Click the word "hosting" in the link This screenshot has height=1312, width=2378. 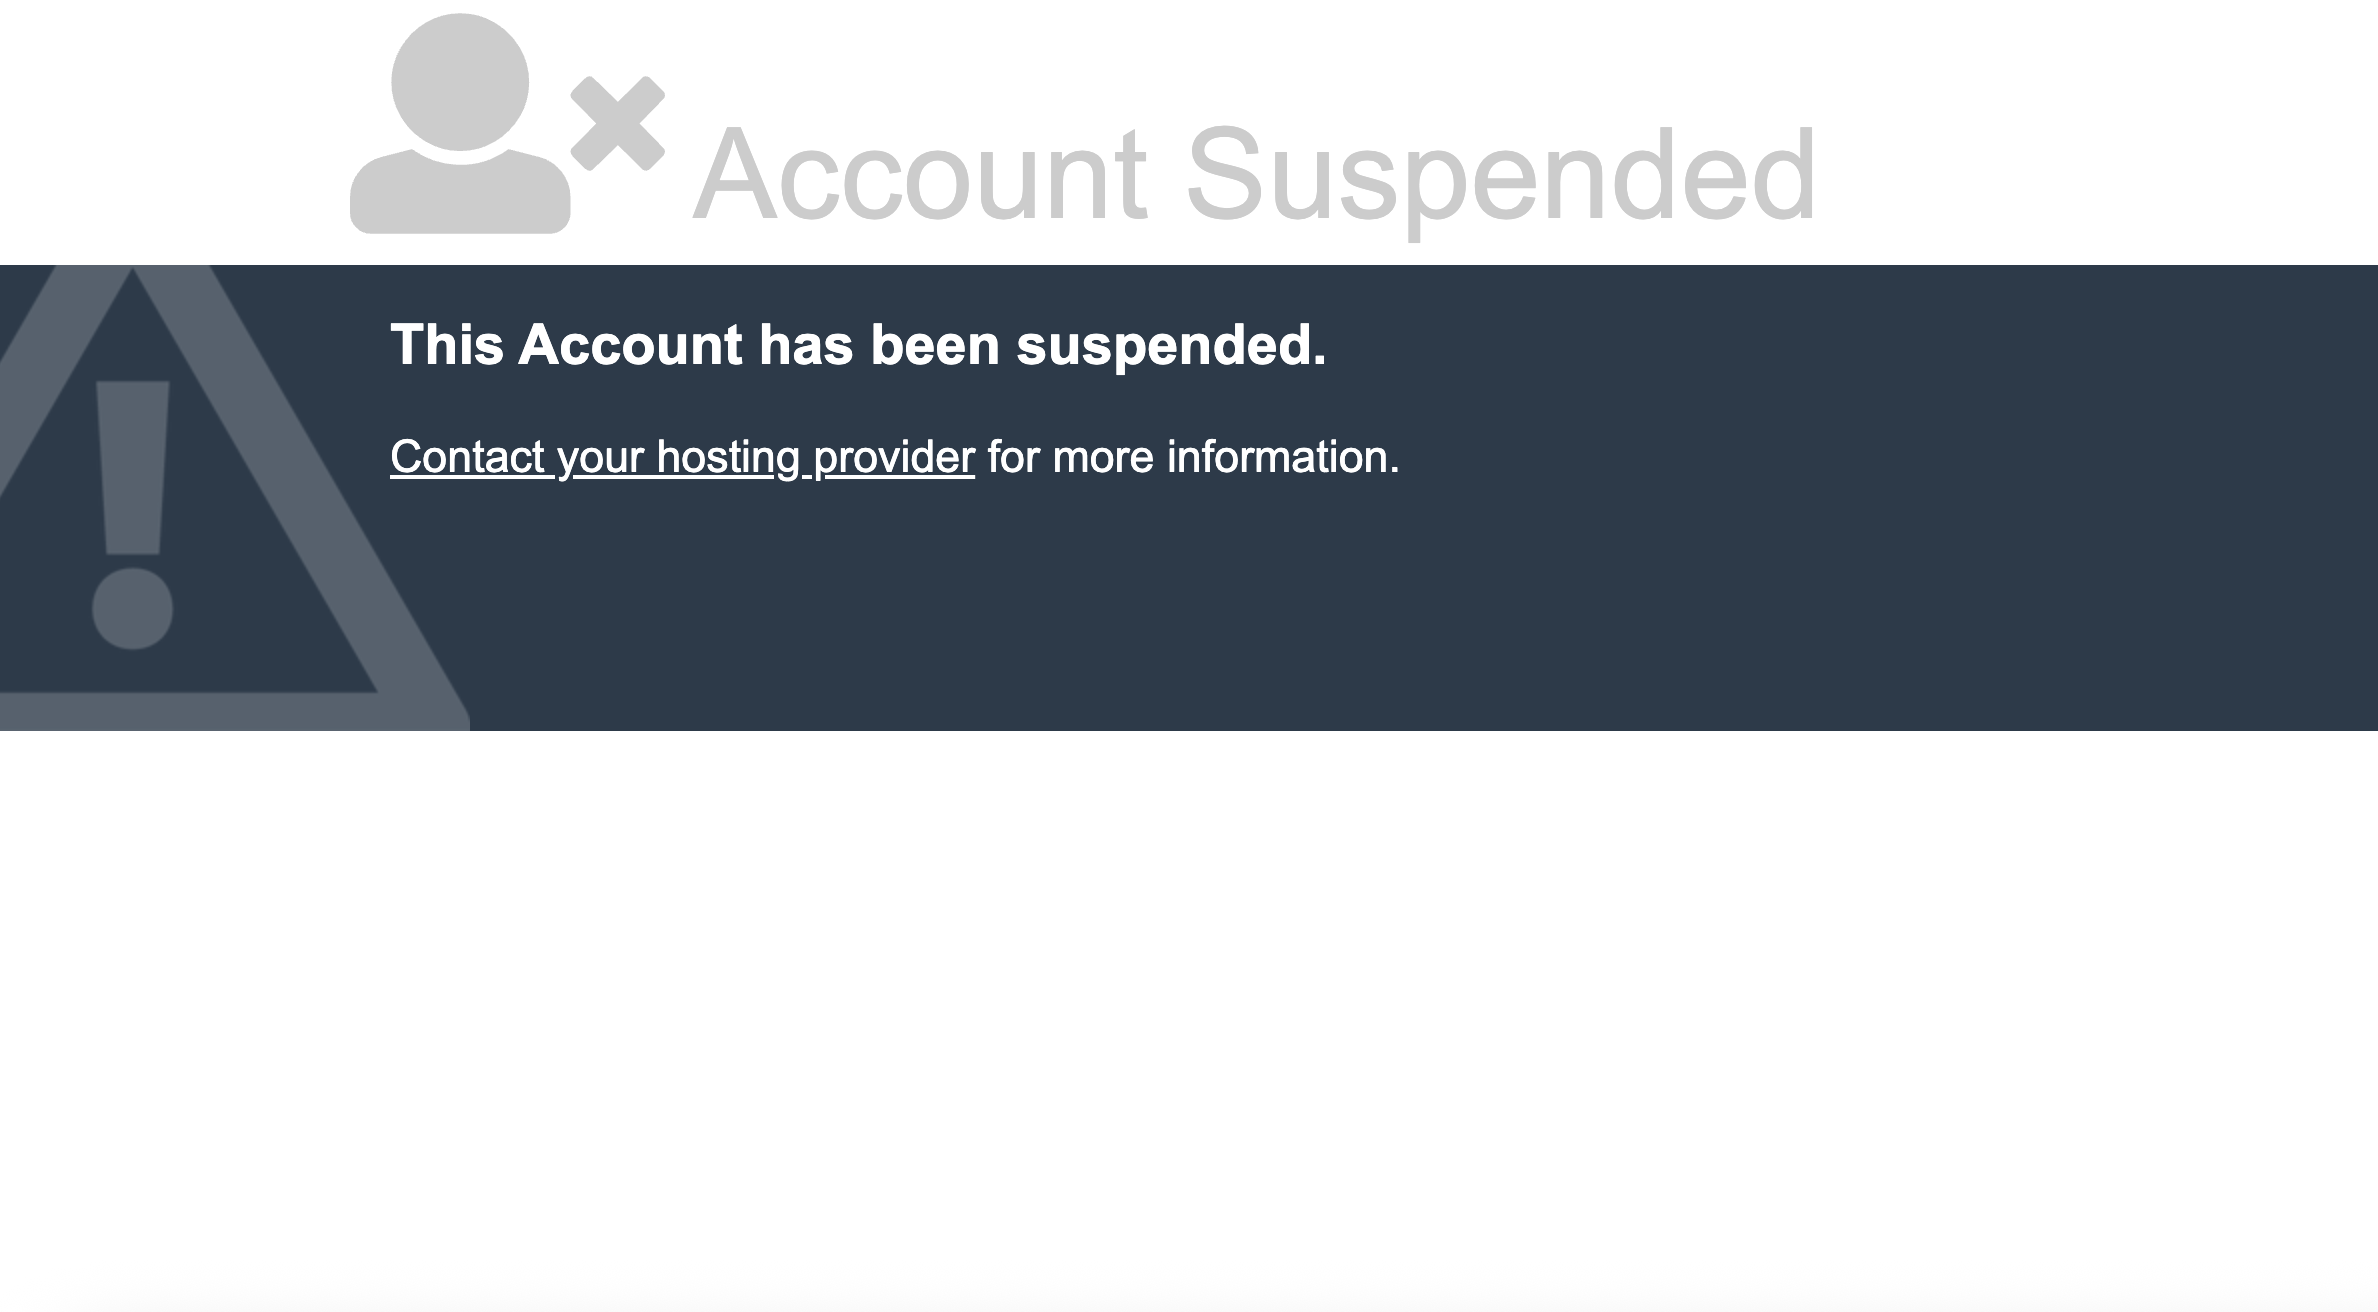728,457
